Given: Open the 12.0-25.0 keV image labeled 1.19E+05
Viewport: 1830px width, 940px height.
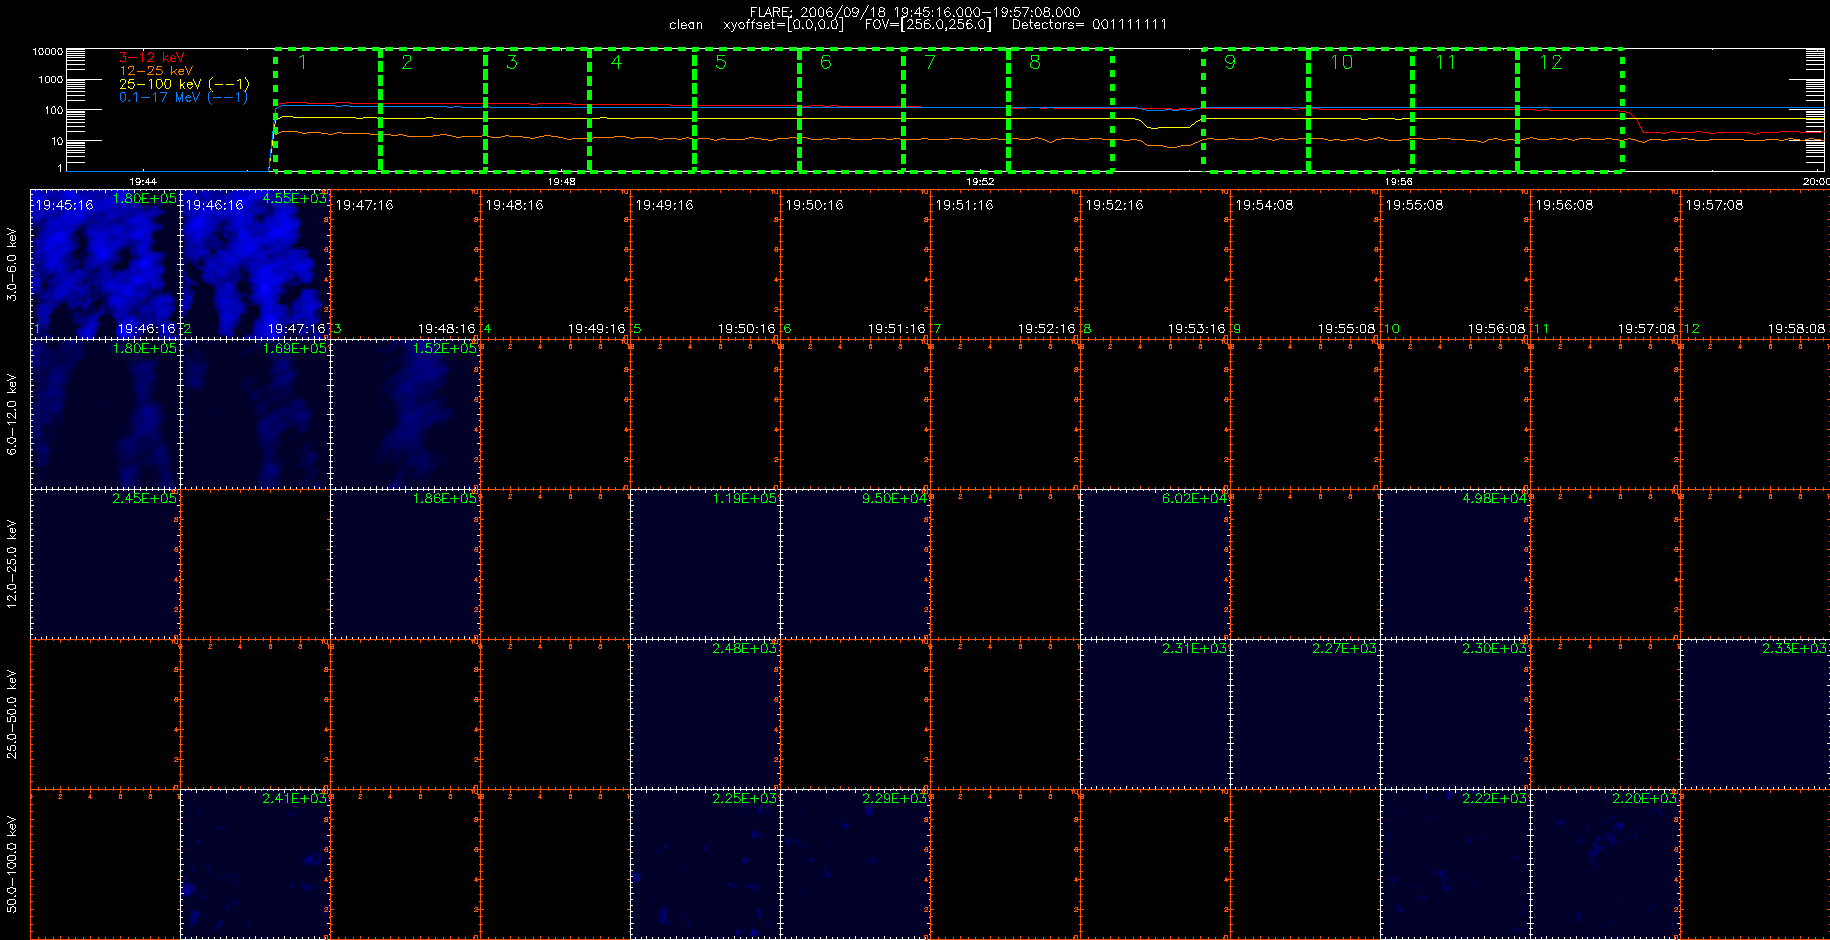Looking at the screenshot, I should point(705,563).
